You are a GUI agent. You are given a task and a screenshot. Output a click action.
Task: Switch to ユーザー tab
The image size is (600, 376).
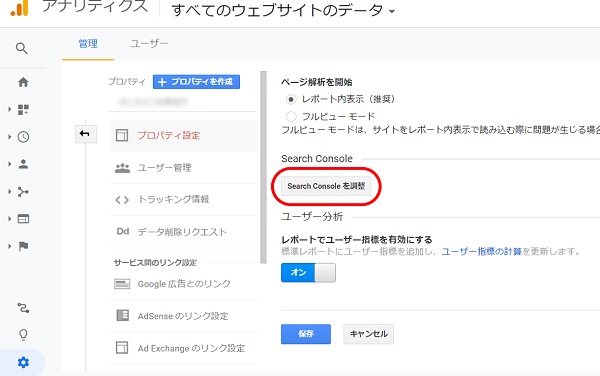pos(149,44)
